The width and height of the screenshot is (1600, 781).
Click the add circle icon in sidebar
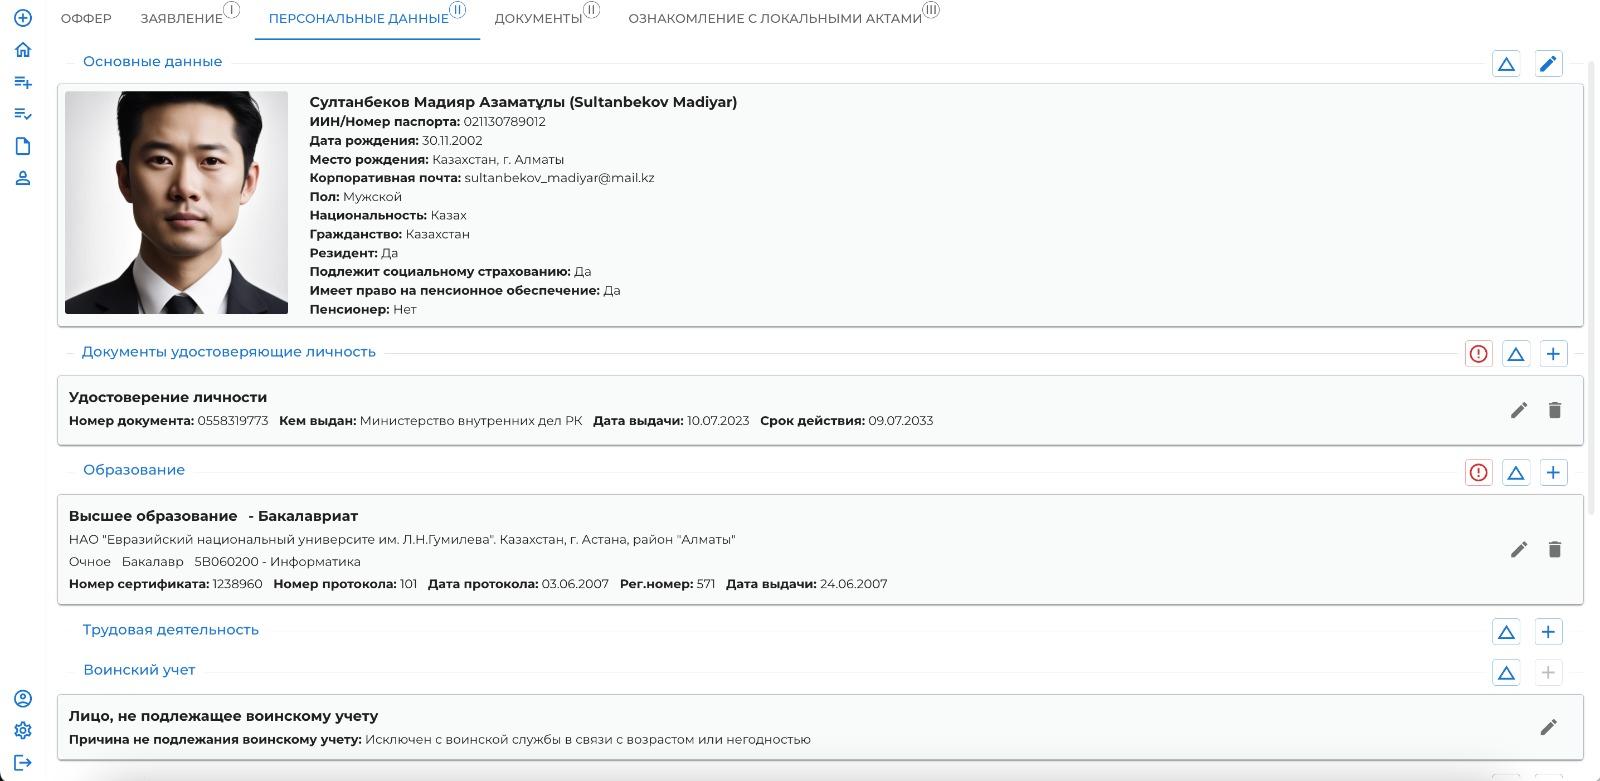pyautogui.click(x=23, y=18)
